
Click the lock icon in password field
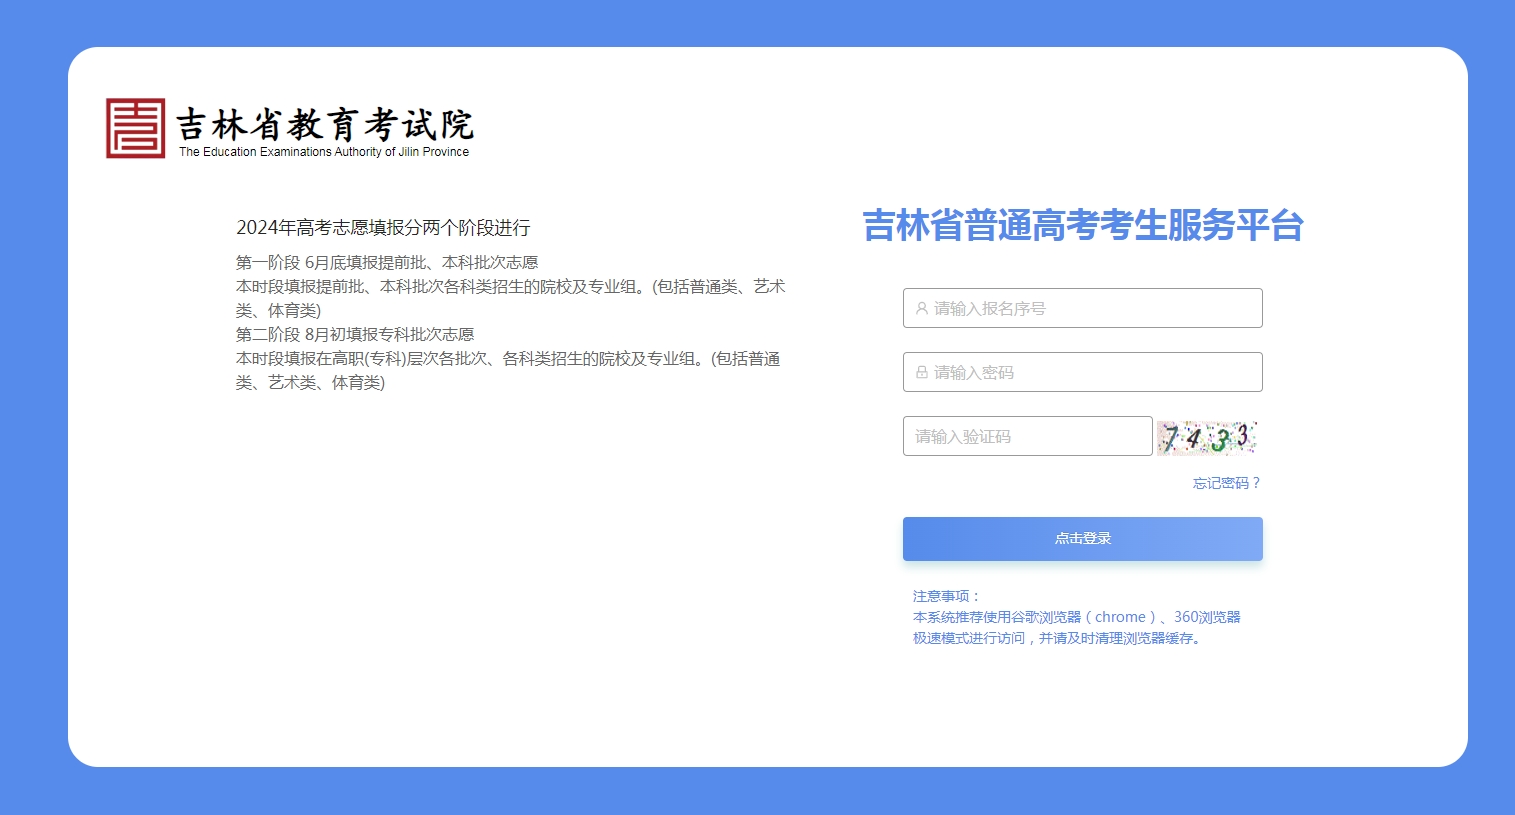[921, 373]
